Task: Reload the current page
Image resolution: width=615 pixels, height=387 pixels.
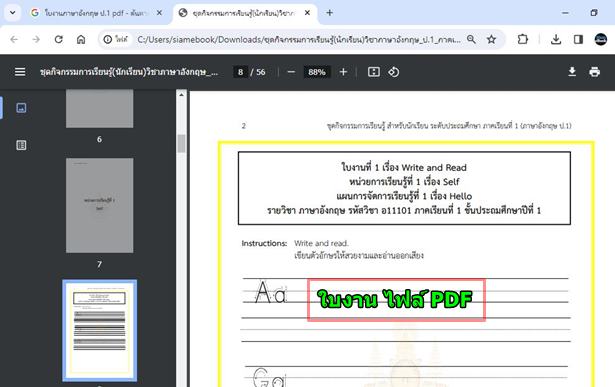Action: pos(58,39)
